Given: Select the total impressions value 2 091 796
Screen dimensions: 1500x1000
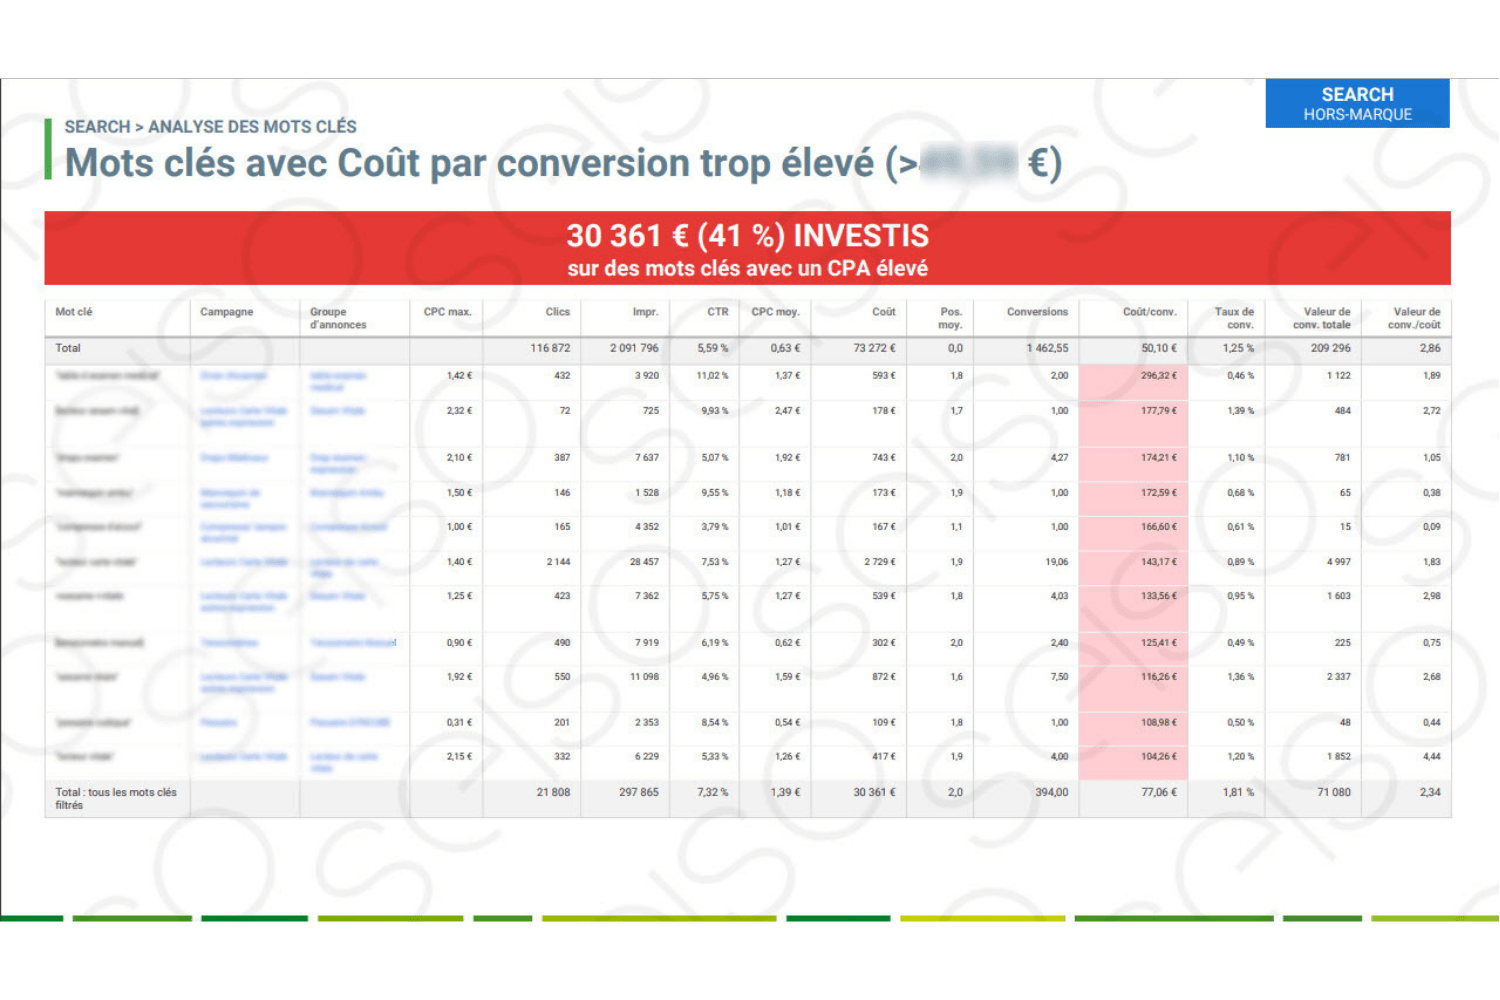Looking at the screenshot, I should click(x=634, y=348).
